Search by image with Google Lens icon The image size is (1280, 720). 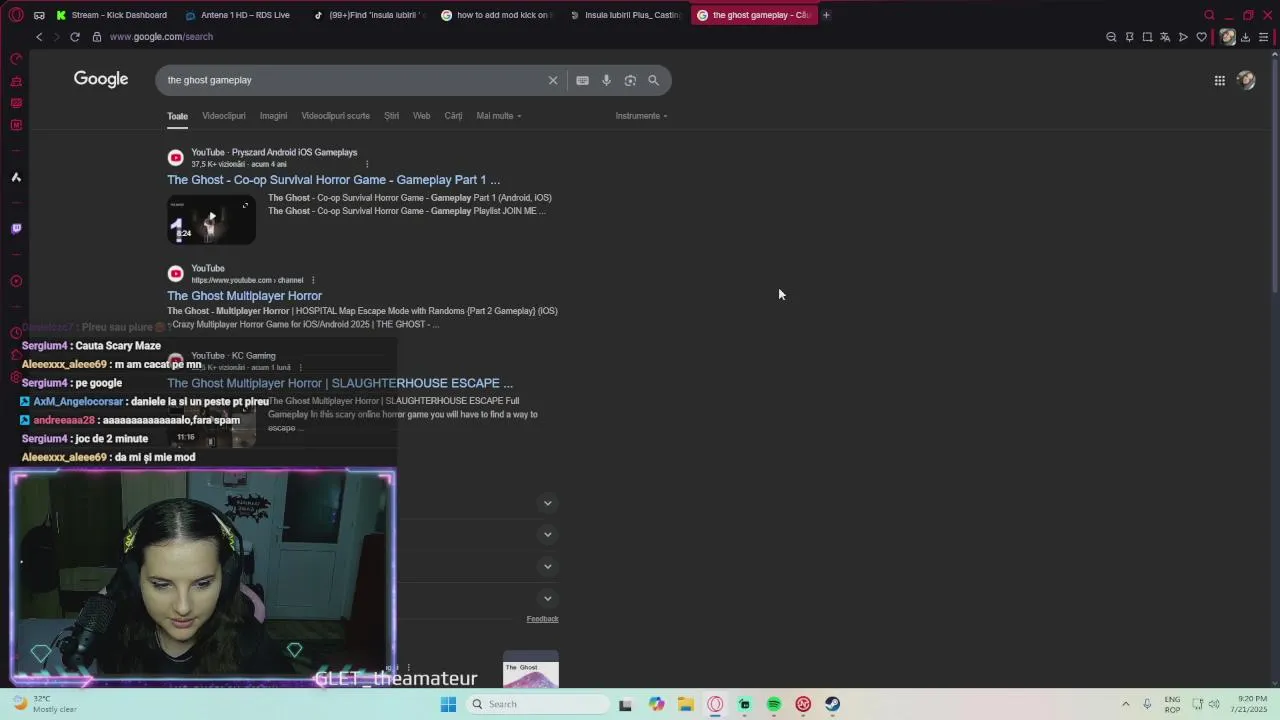(x=630, y=80)
